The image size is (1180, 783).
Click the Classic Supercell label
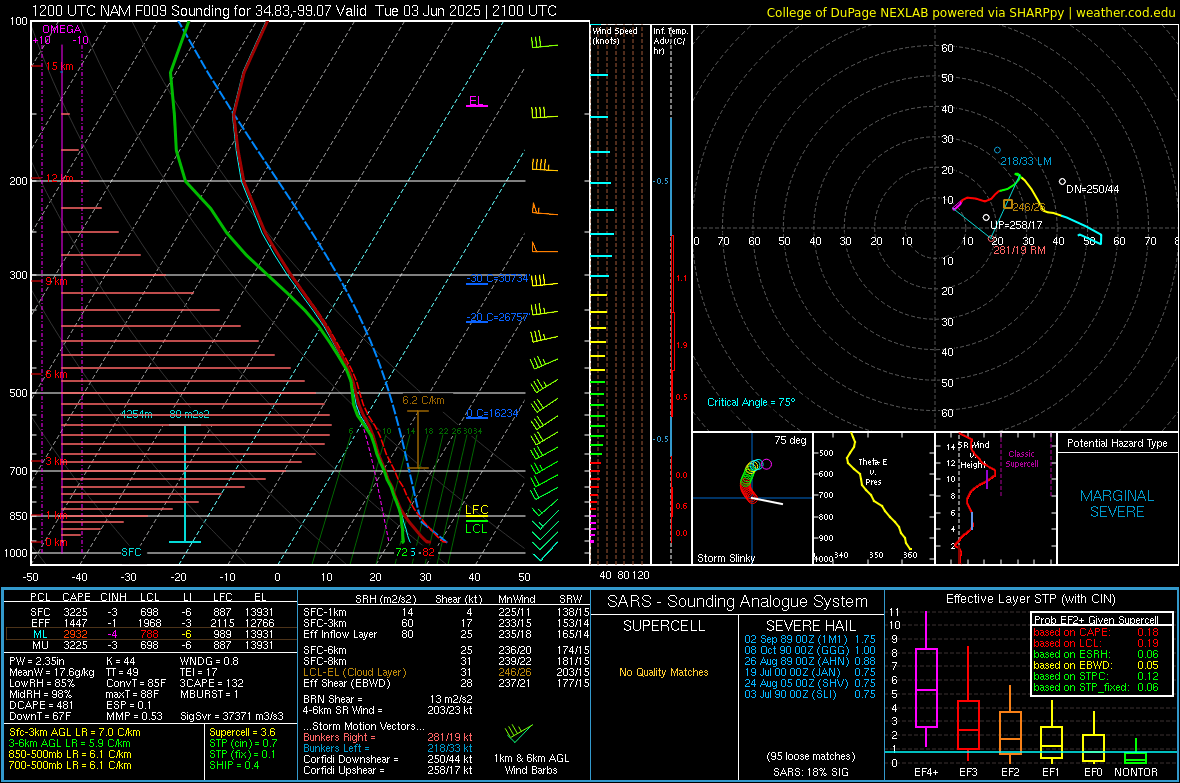click(1021, 459)
